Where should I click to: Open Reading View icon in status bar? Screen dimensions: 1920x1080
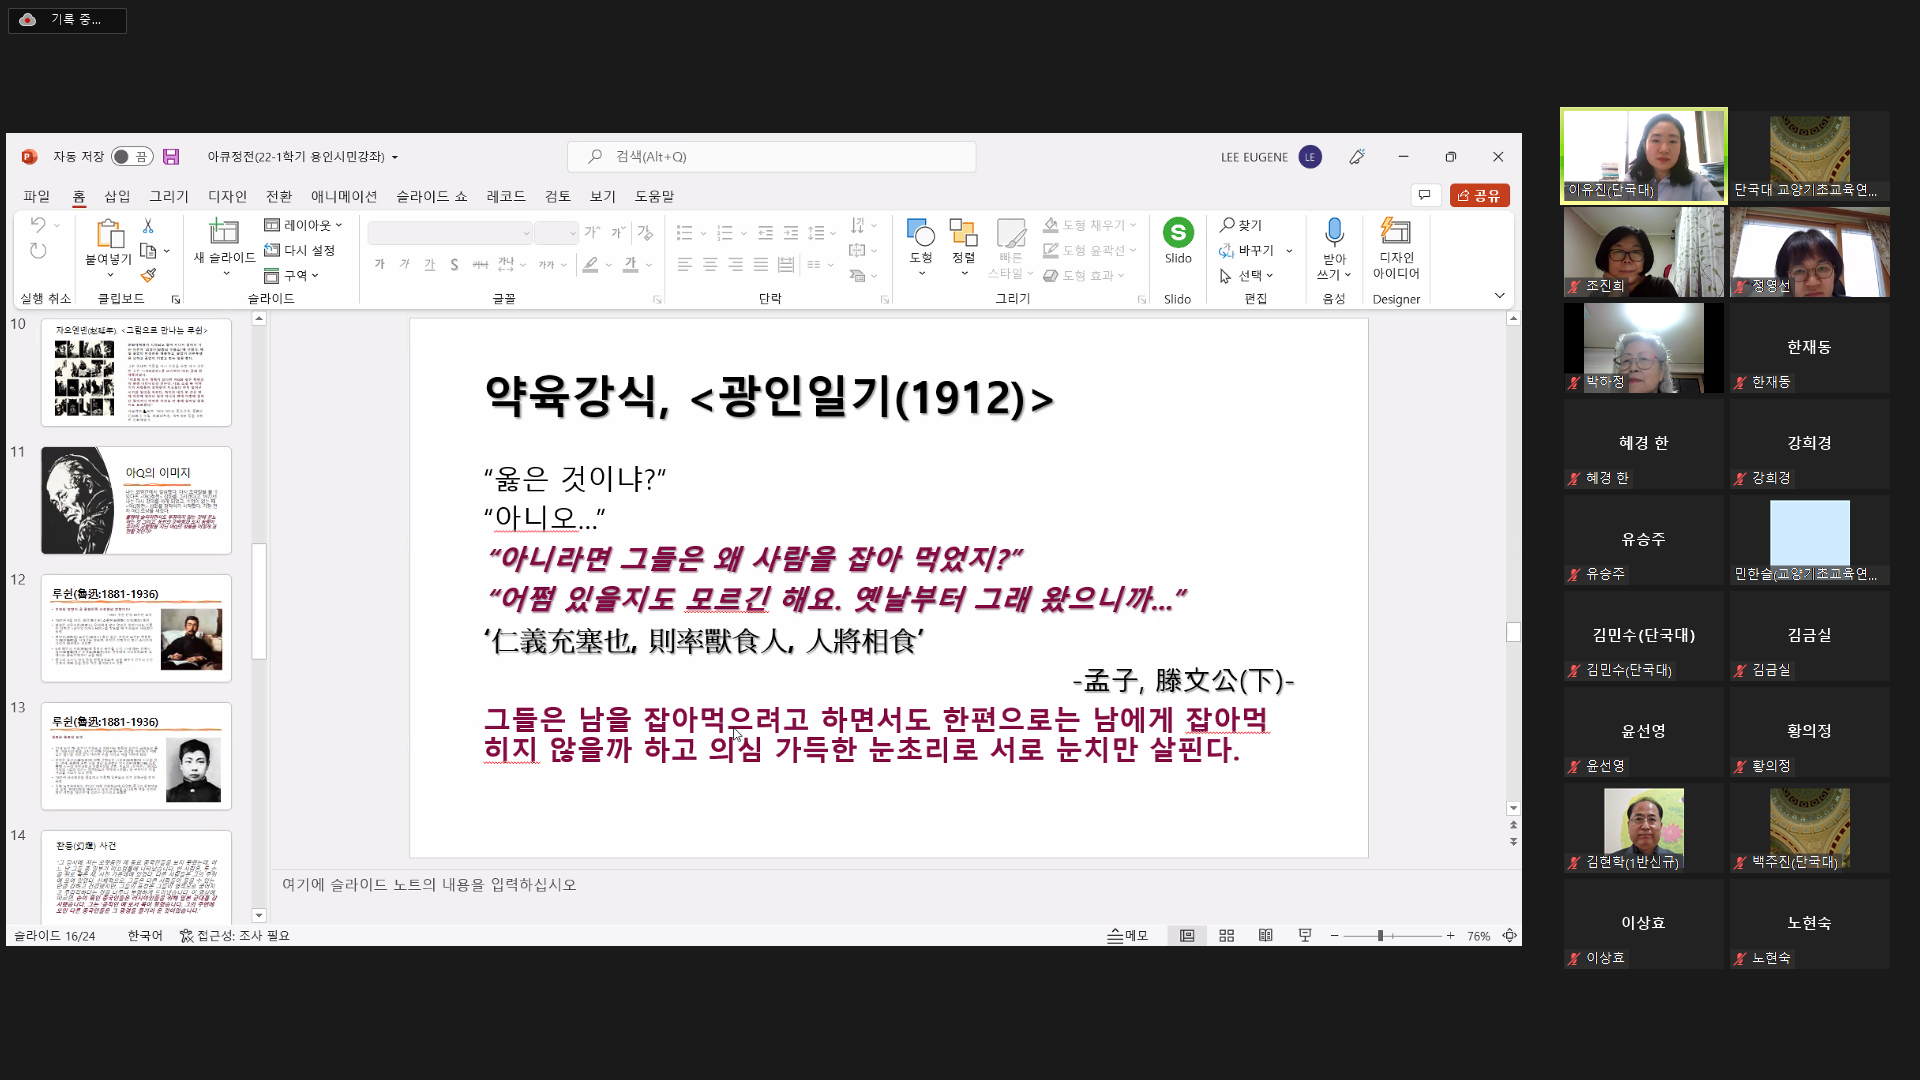(1265, 936)
